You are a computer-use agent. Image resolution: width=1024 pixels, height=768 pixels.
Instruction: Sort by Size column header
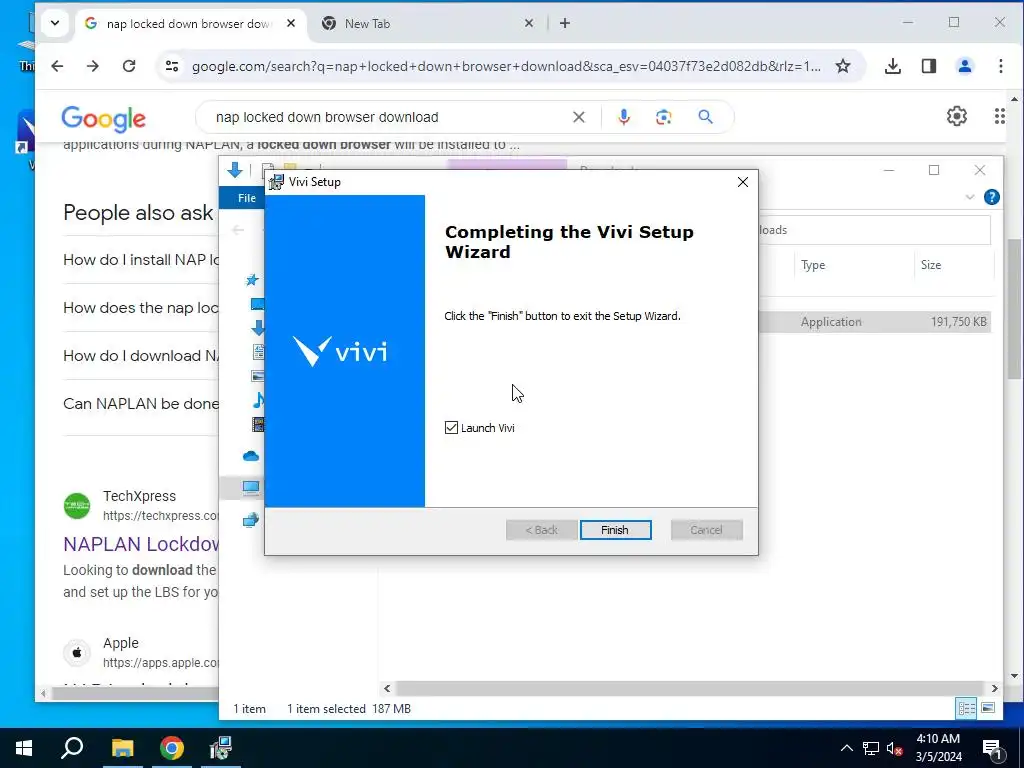[x=931, y=265]
